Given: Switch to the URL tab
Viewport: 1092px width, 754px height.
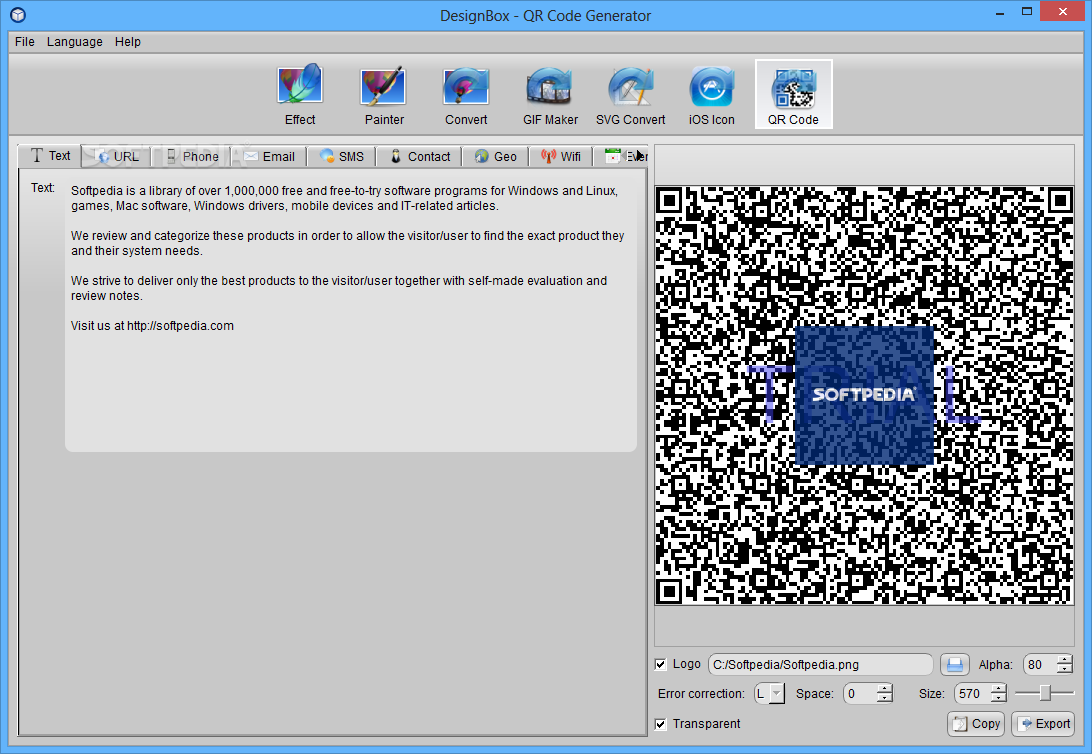Looking at the screenshot, I should pos(117,157).
